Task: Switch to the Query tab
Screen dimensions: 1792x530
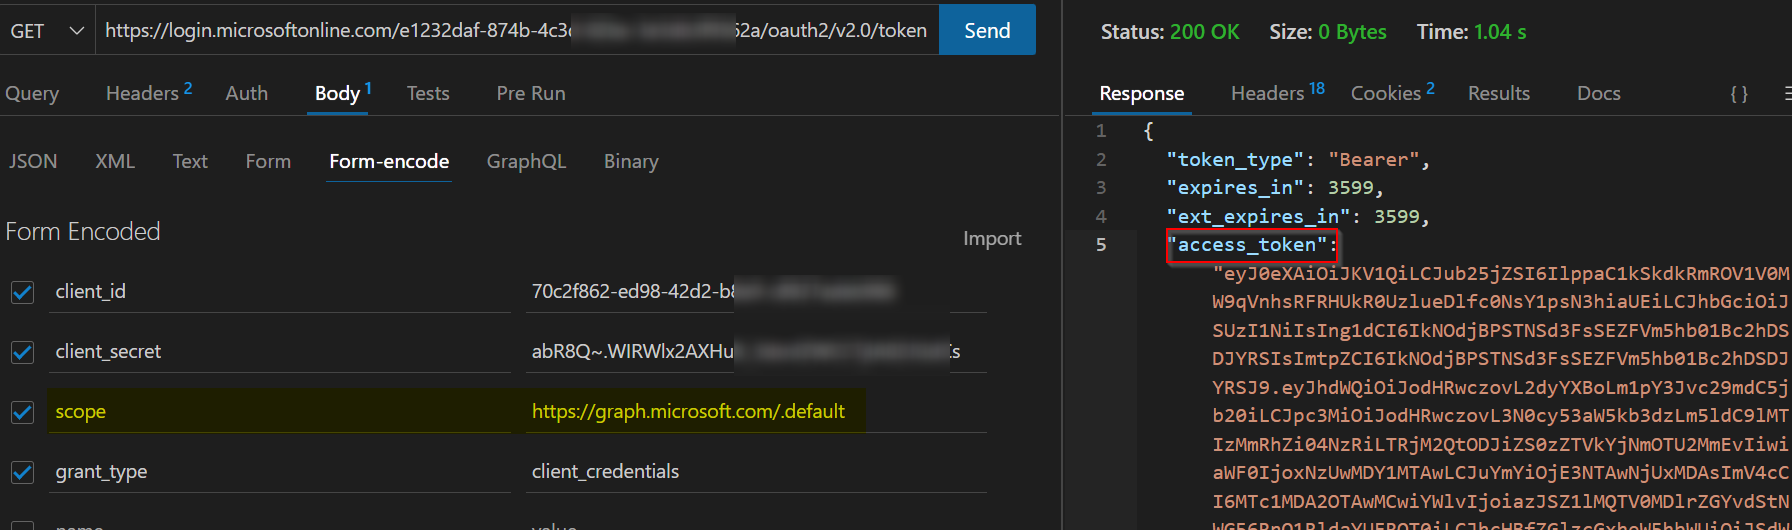Action: 32,93
